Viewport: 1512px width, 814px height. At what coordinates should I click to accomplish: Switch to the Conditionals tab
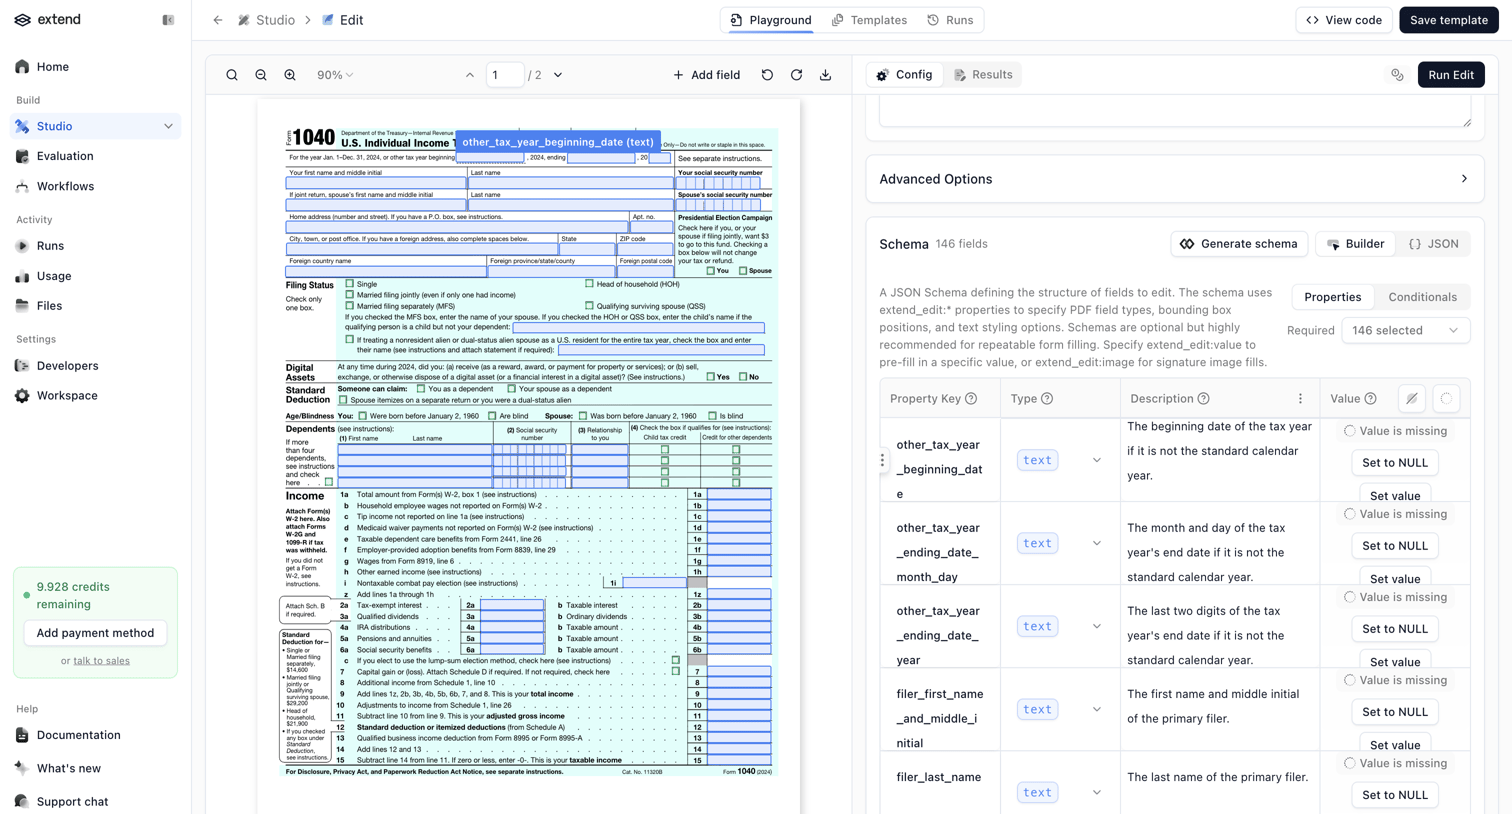[x=1422, y=297]
